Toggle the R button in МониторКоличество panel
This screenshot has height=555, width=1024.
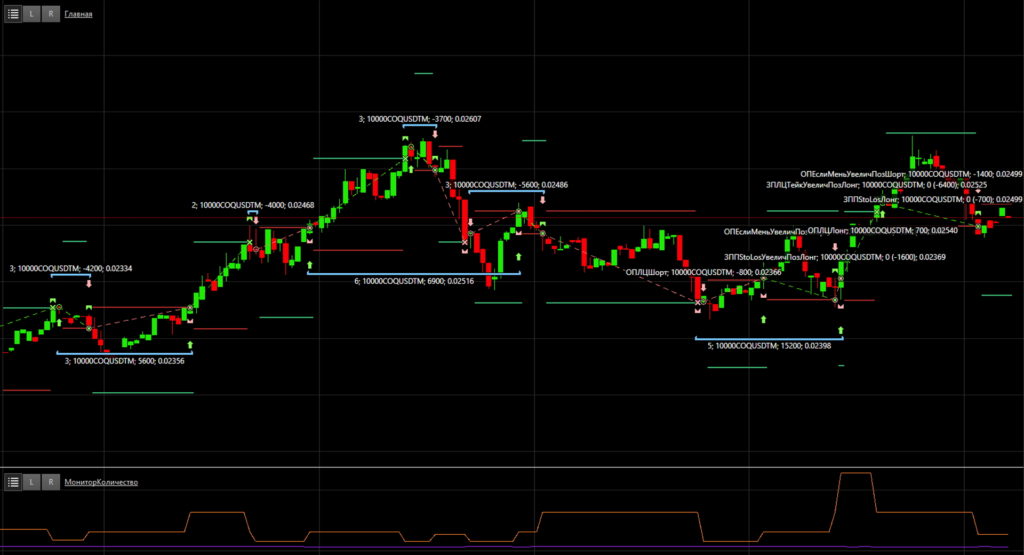[50, 482]
